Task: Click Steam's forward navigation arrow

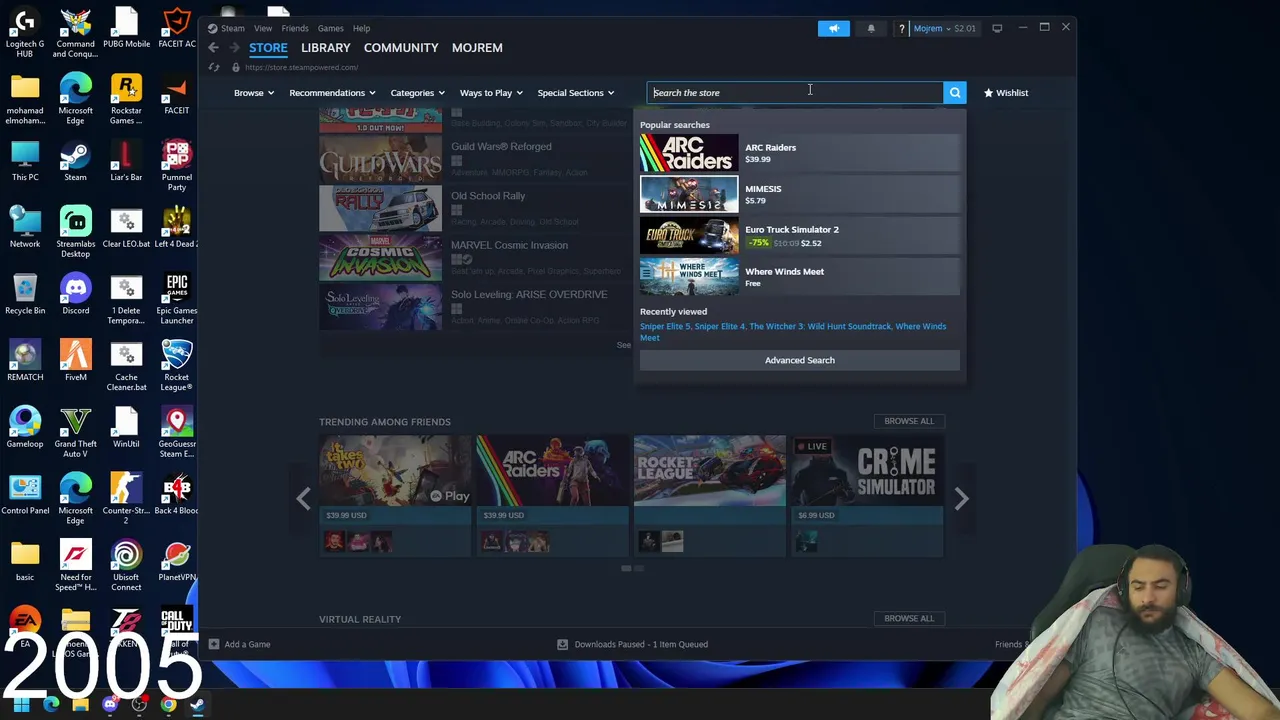Action: (x=234, y=48)
